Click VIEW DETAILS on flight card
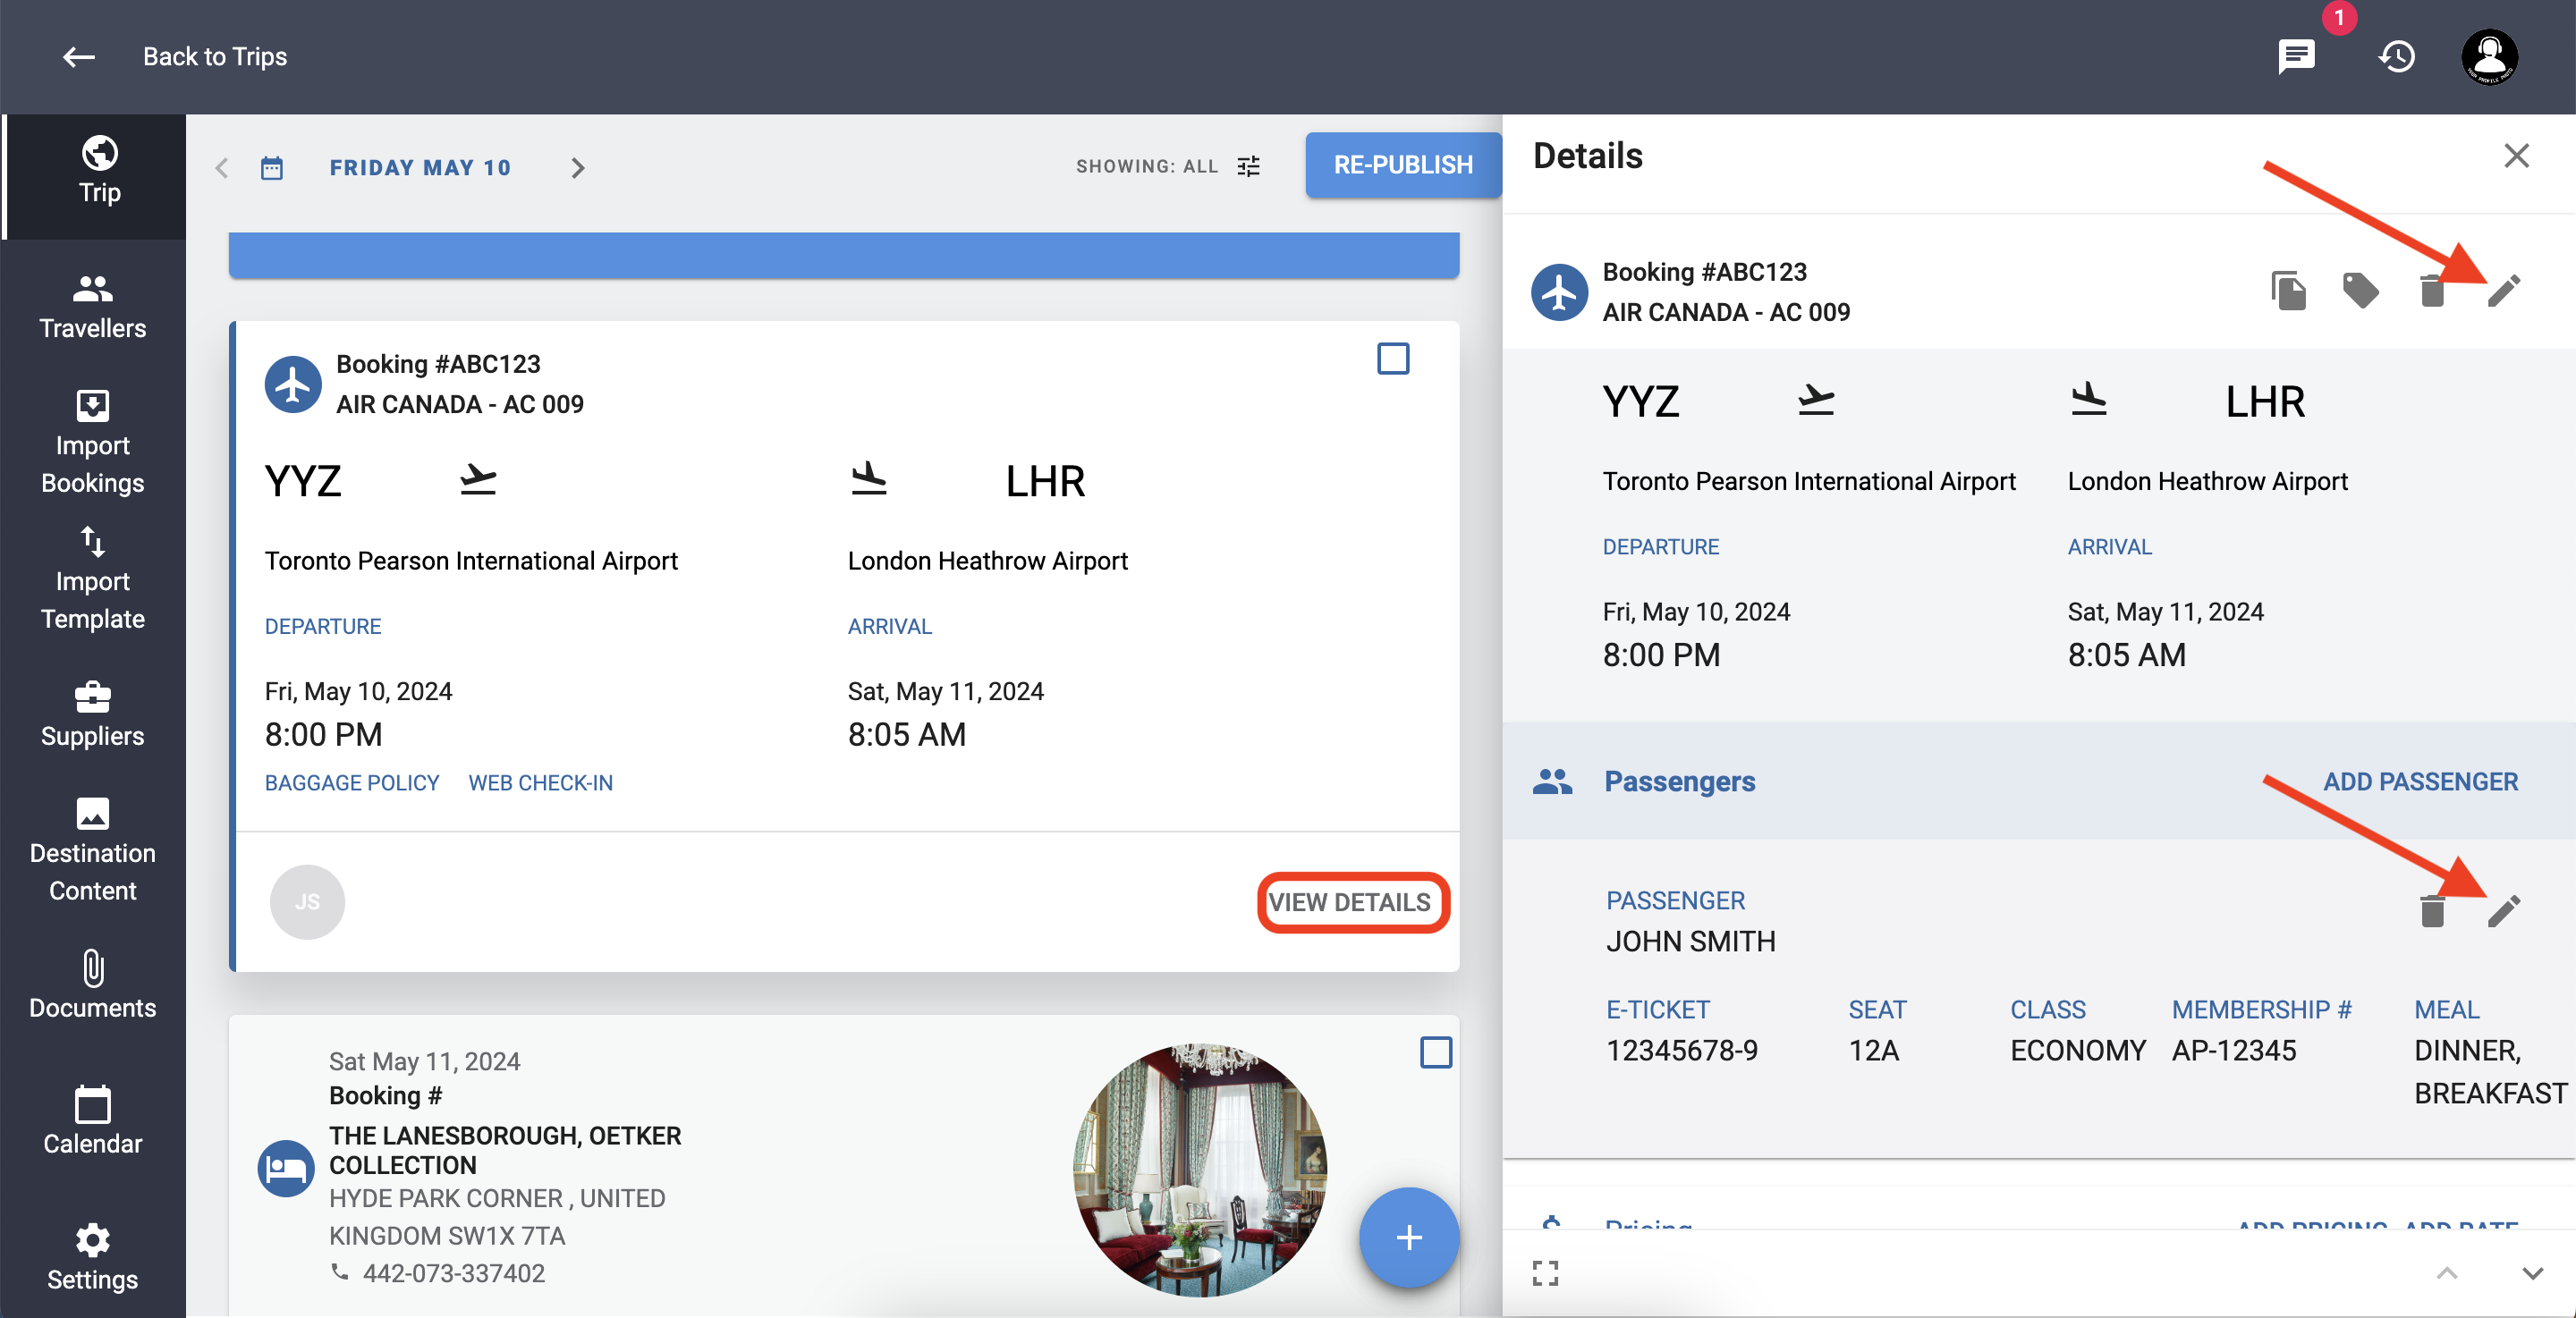 click(1350, 902)
